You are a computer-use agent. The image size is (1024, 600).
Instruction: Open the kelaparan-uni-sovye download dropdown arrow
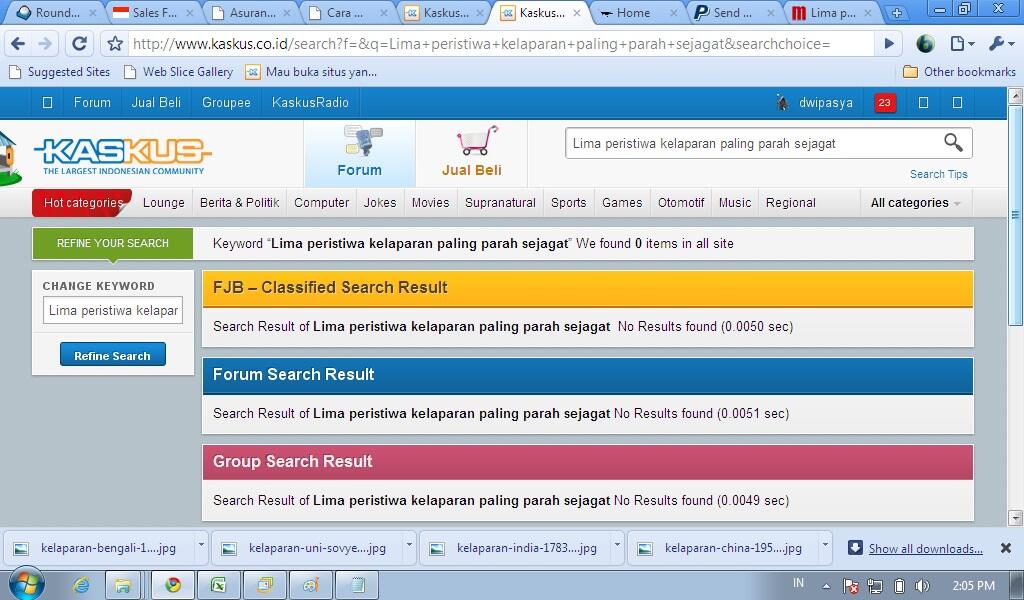pos(409,544)
